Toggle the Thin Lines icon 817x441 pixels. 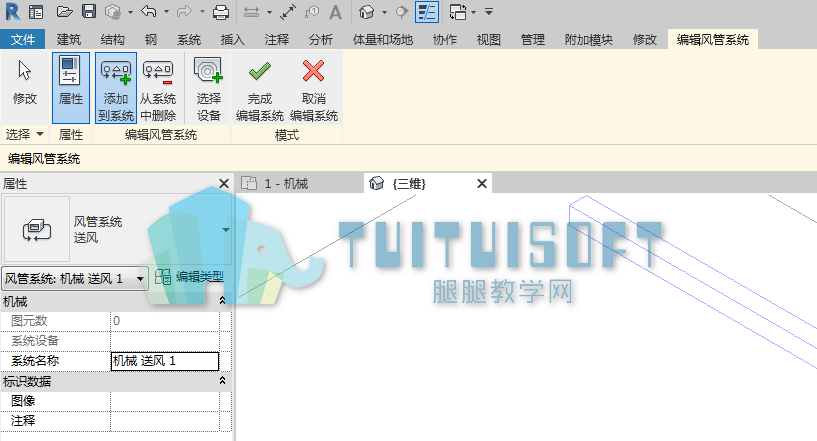pyautogui.click(x=427, y=11)
